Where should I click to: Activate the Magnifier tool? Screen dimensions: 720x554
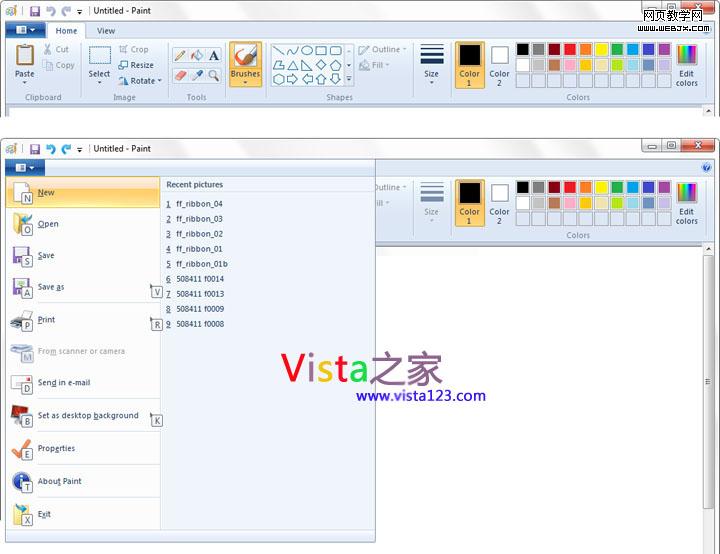point(214,75)
